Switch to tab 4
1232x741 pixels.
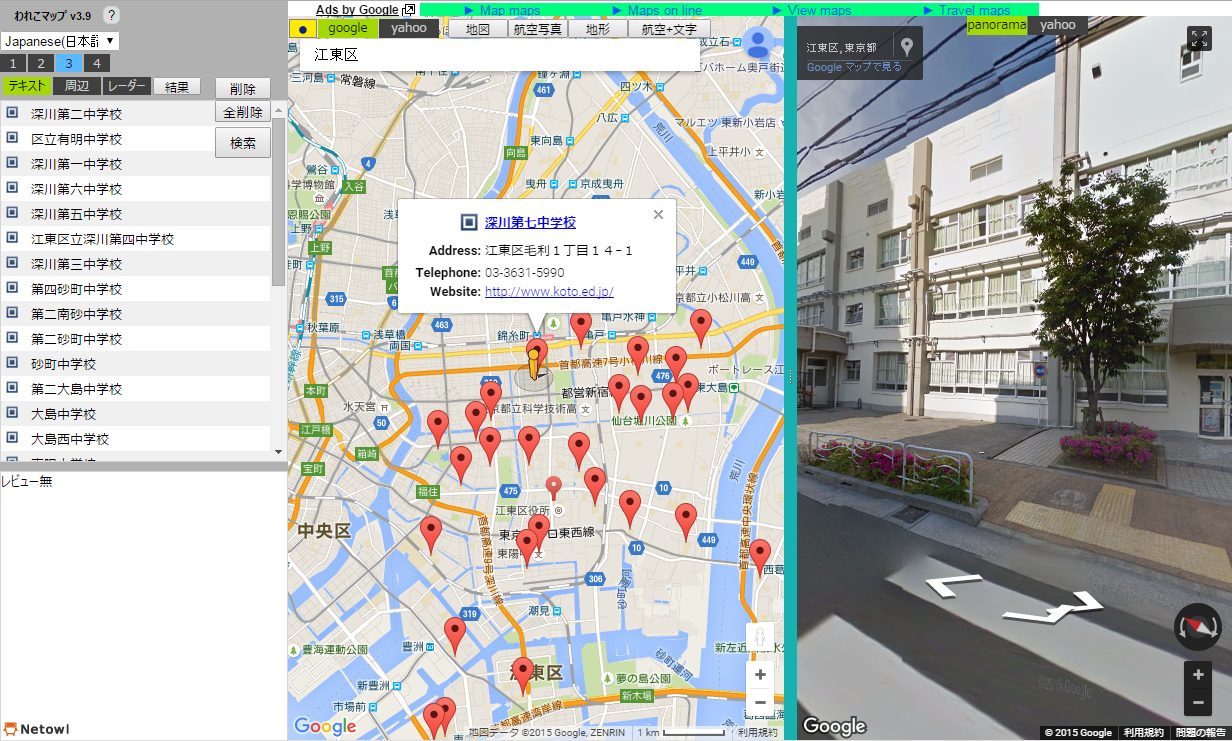click(x=97, y=63)
